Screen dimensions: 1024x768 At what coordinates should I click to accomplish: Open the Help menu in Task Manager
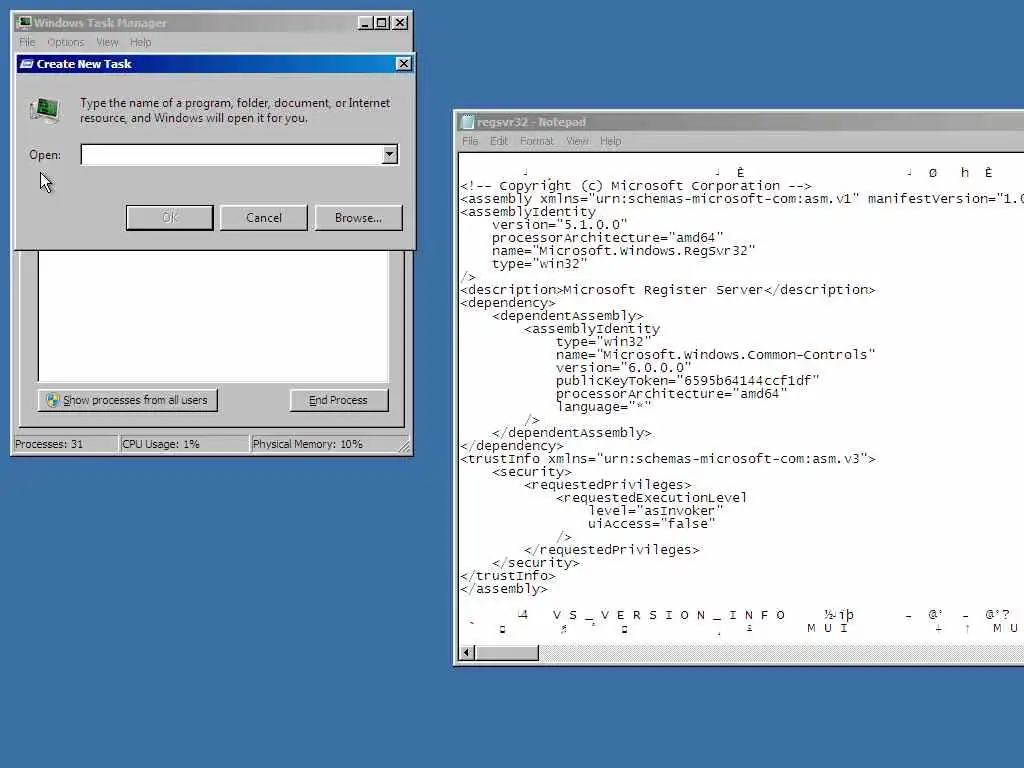[140, 42]
